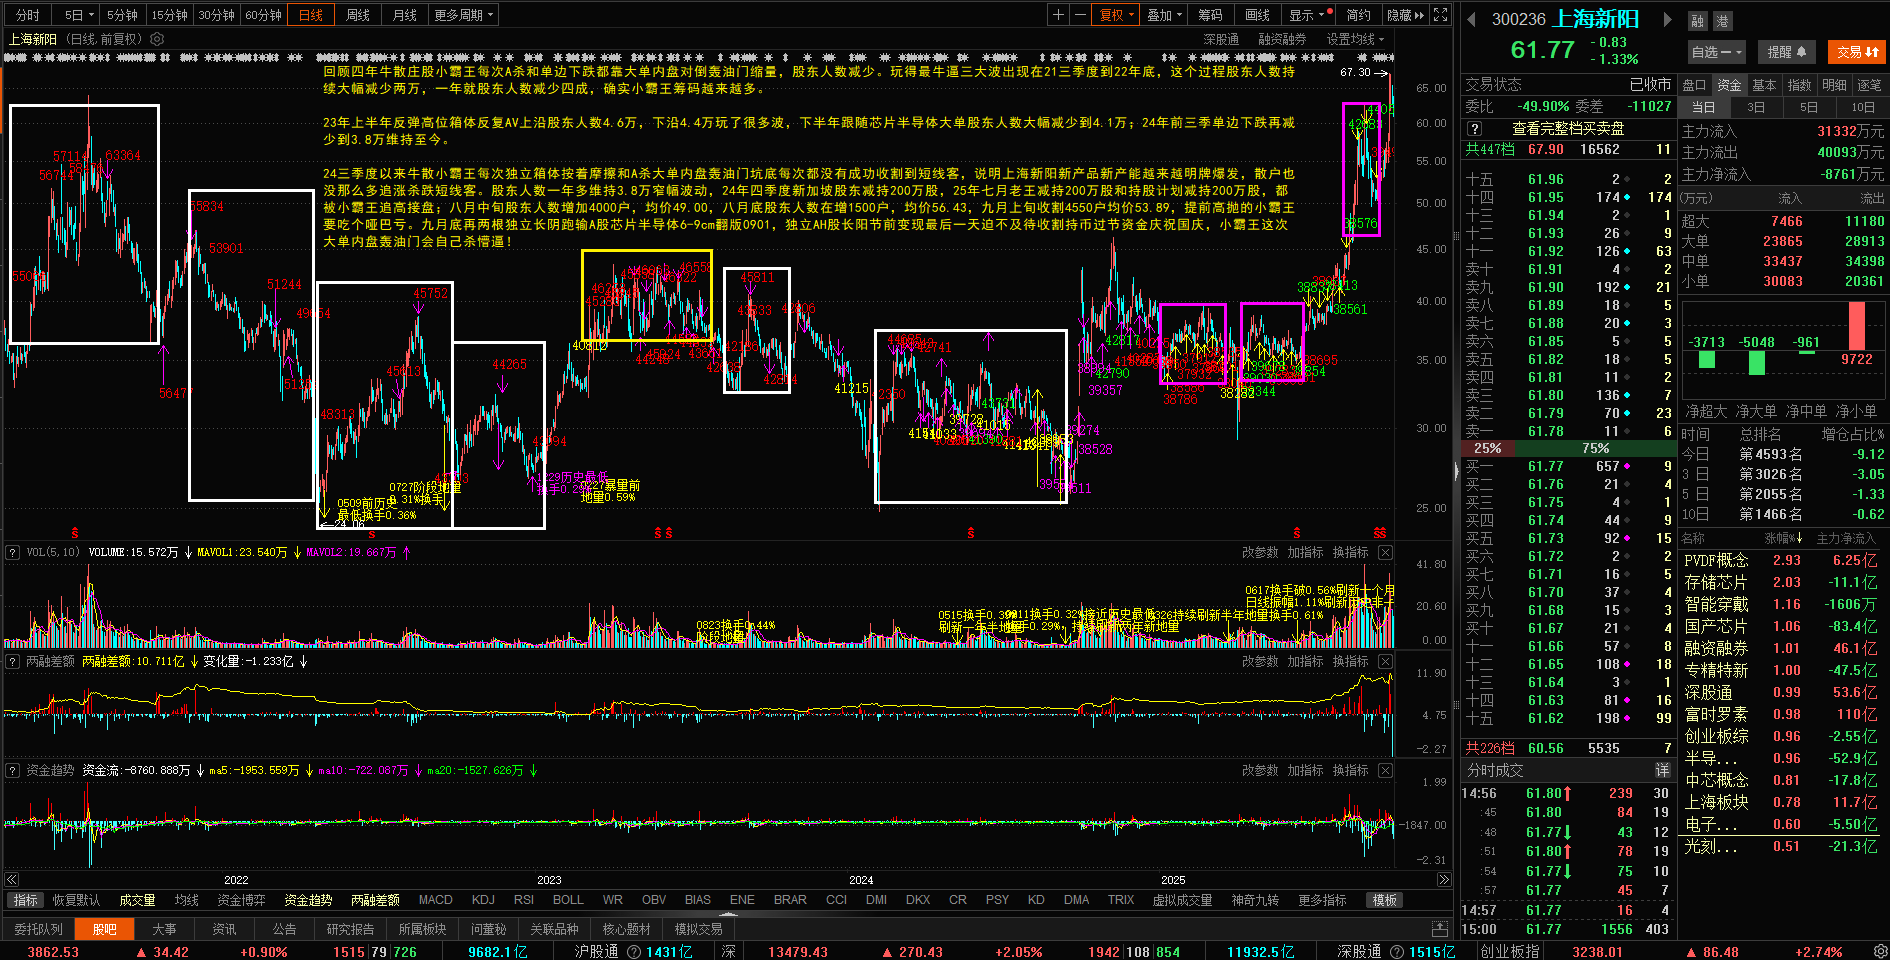Open the 5日 period dropdown
1890x960 pixels.
pyautogui.click(x=78, y=15)
